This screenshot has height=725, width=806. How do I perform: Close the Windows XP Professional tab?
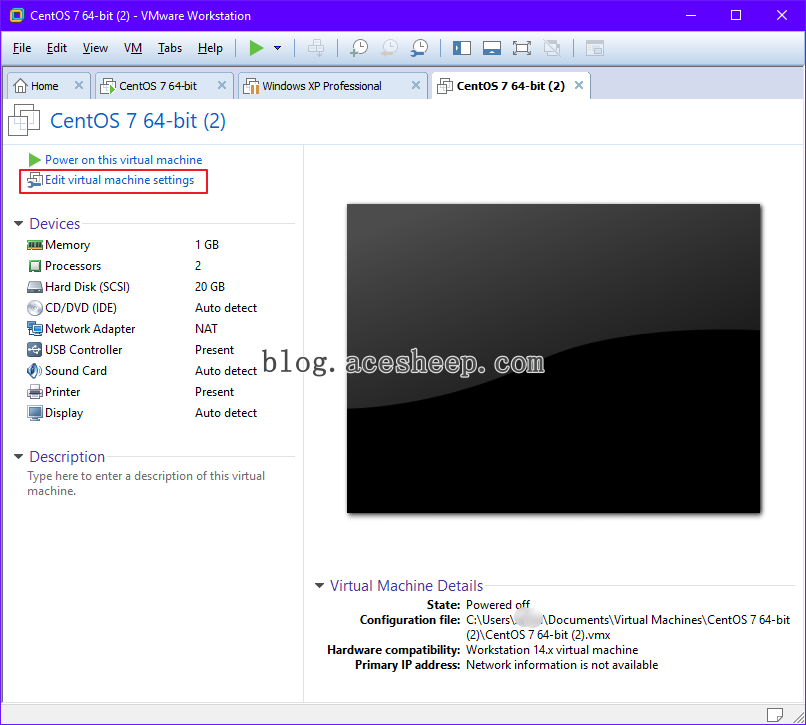tap(416, 85)
